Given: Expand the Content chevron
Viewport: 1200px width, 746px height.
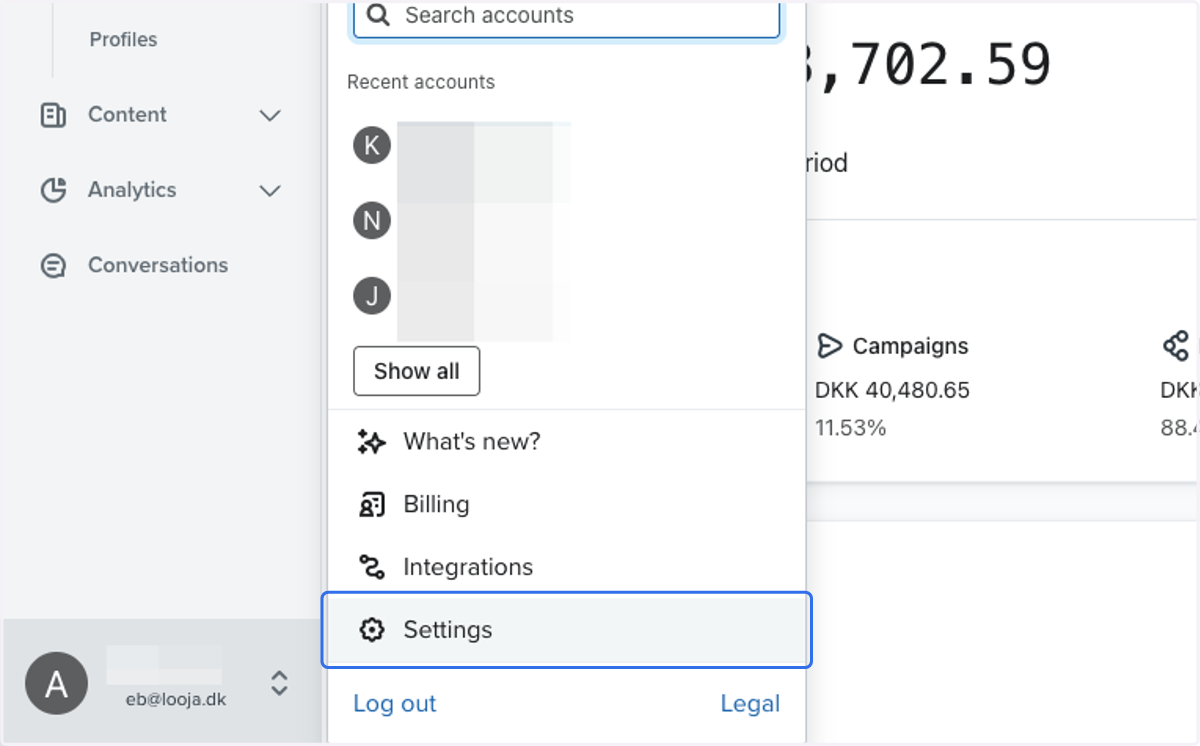Looking at the screenshot, I should tap(270, 115).
